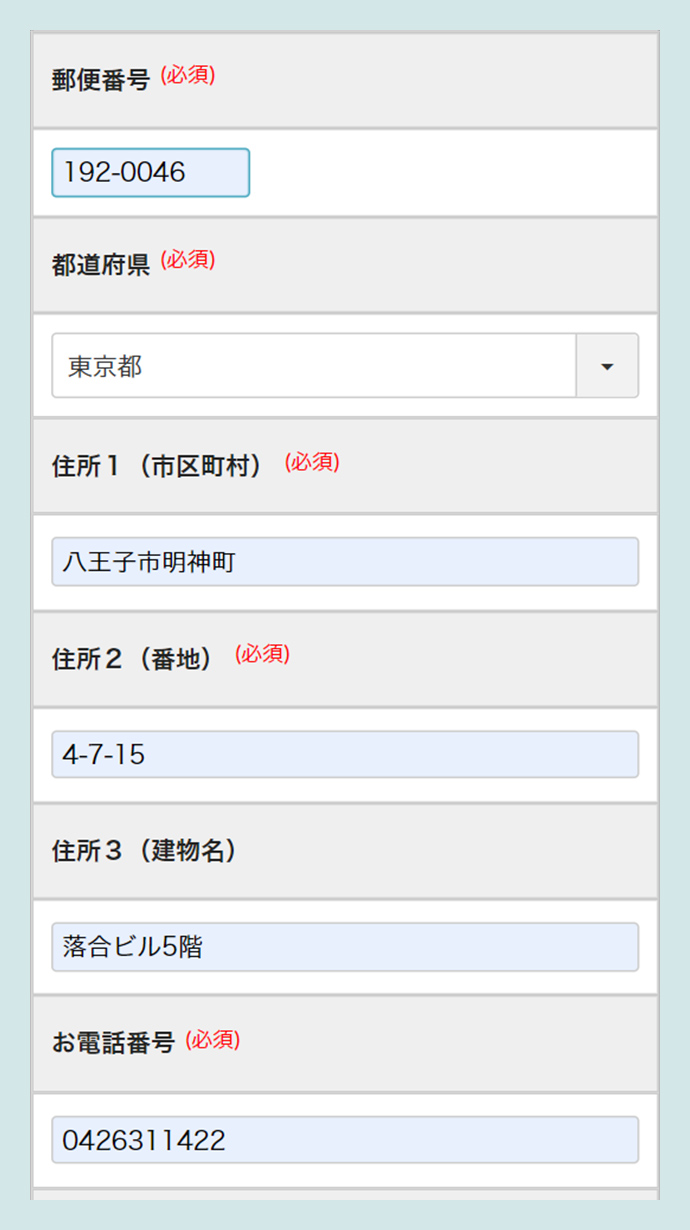Click the 必須 marker next to 住所2
Screen dimensions: 690x1230
pos(262,654)
